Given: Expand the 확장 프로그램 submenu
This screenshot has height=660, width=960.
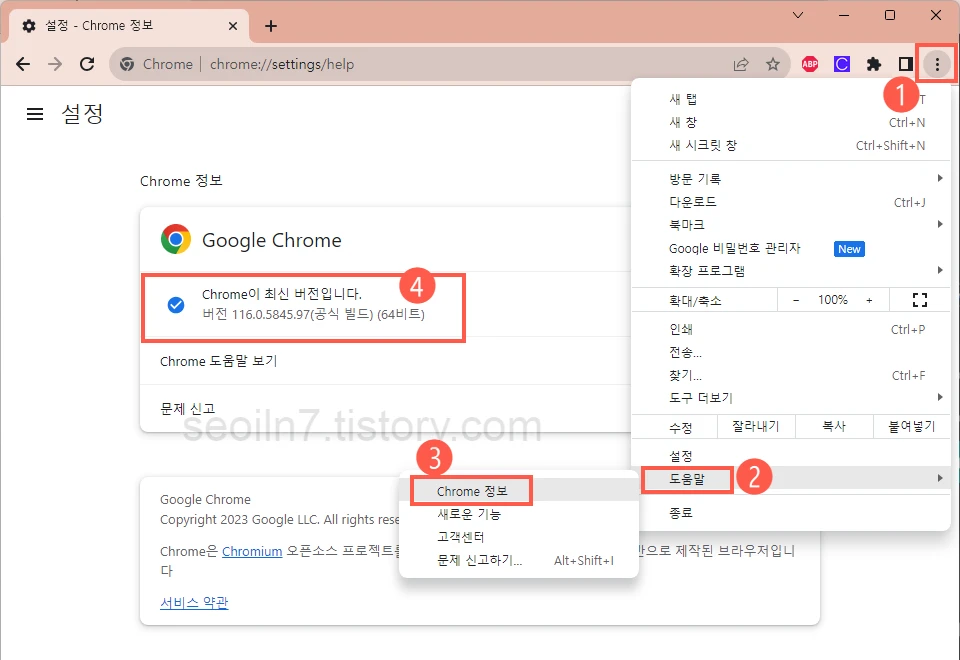Looking at the screenshot, I should (x=790, y=271).
